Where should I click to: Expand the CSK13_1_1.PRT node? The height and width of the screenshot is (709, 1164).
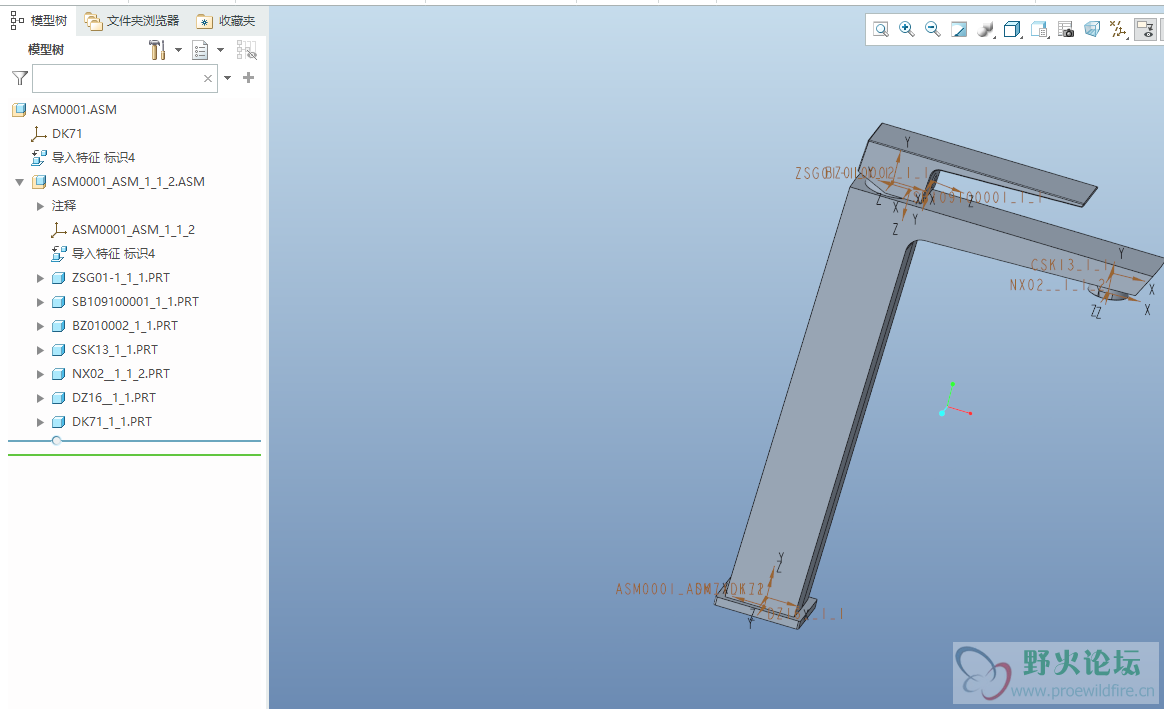pyautogui.click(x=40, y=350)
